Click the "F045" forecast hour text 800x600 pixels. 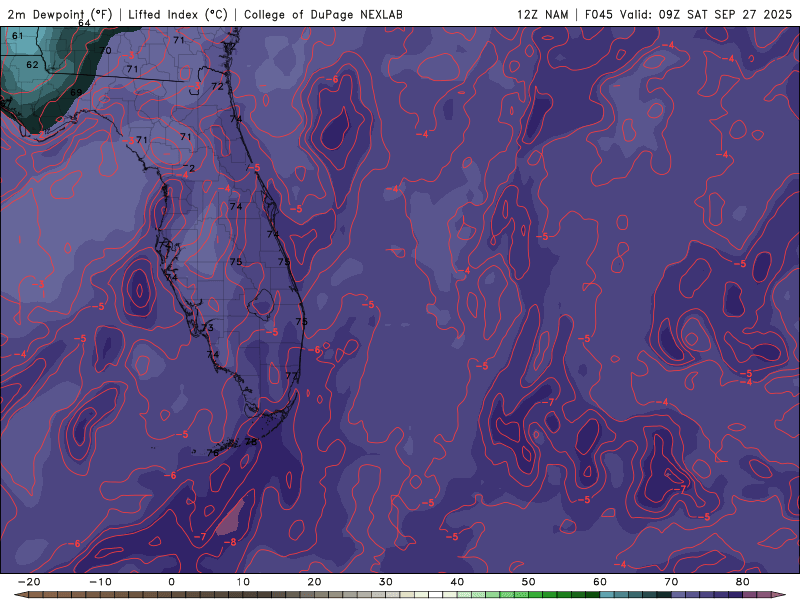[x=599, y=14]
